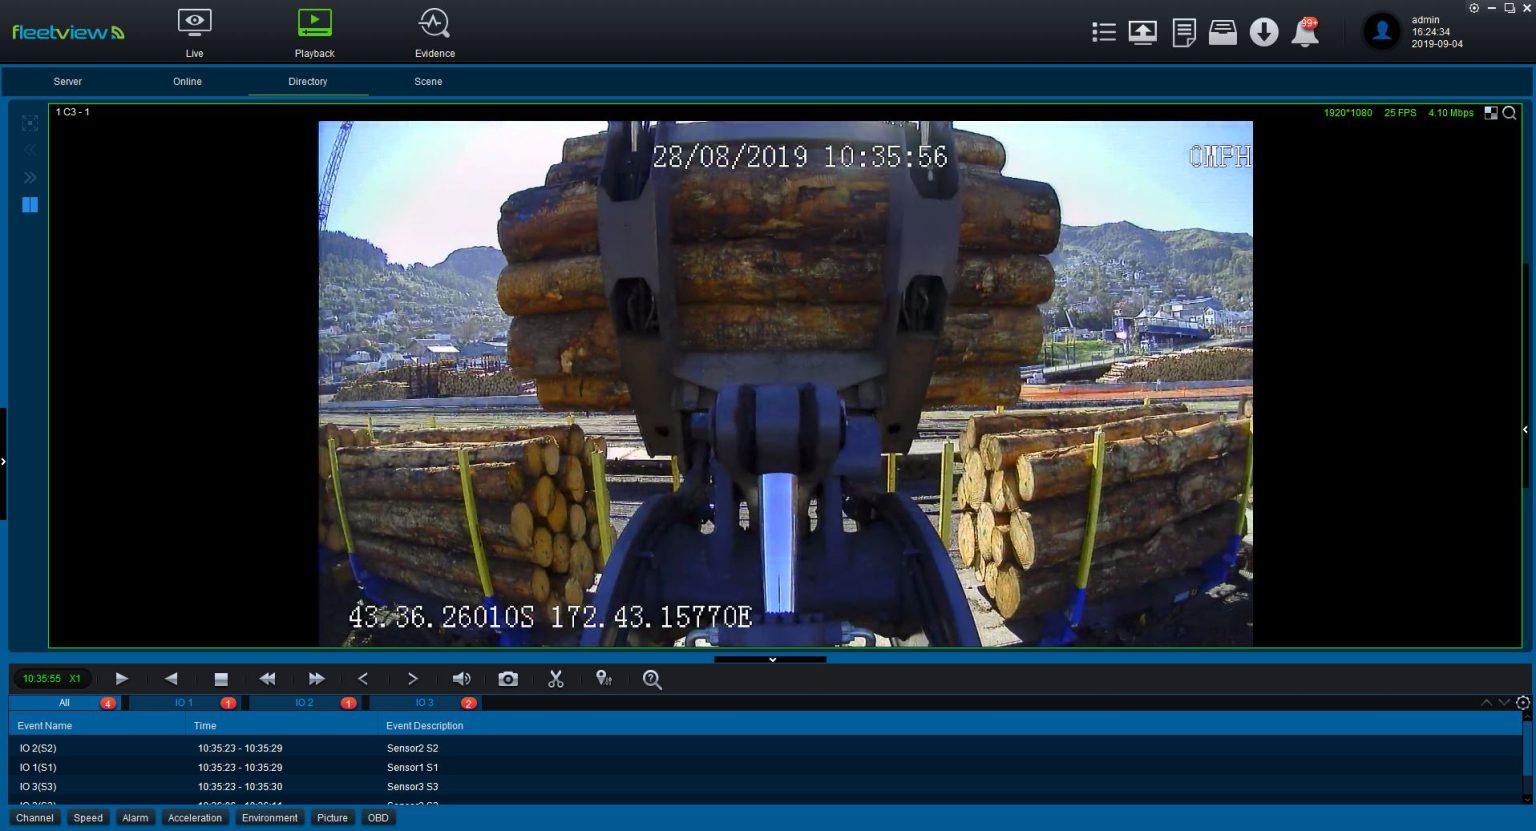Switch to the Live view module
1536x831 pixels.
194,30
